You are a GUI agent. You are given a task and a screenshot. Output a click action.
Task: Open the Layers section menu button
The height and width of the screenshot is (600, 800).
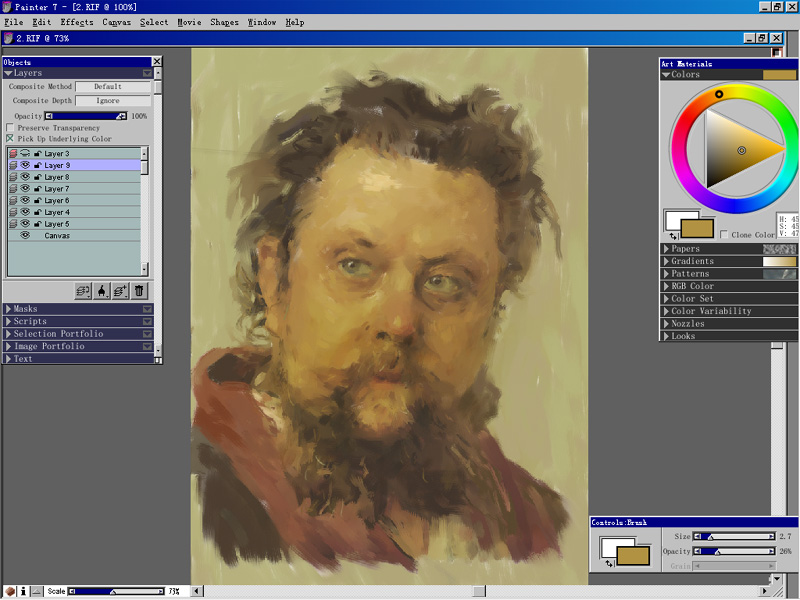pos(147,73)
